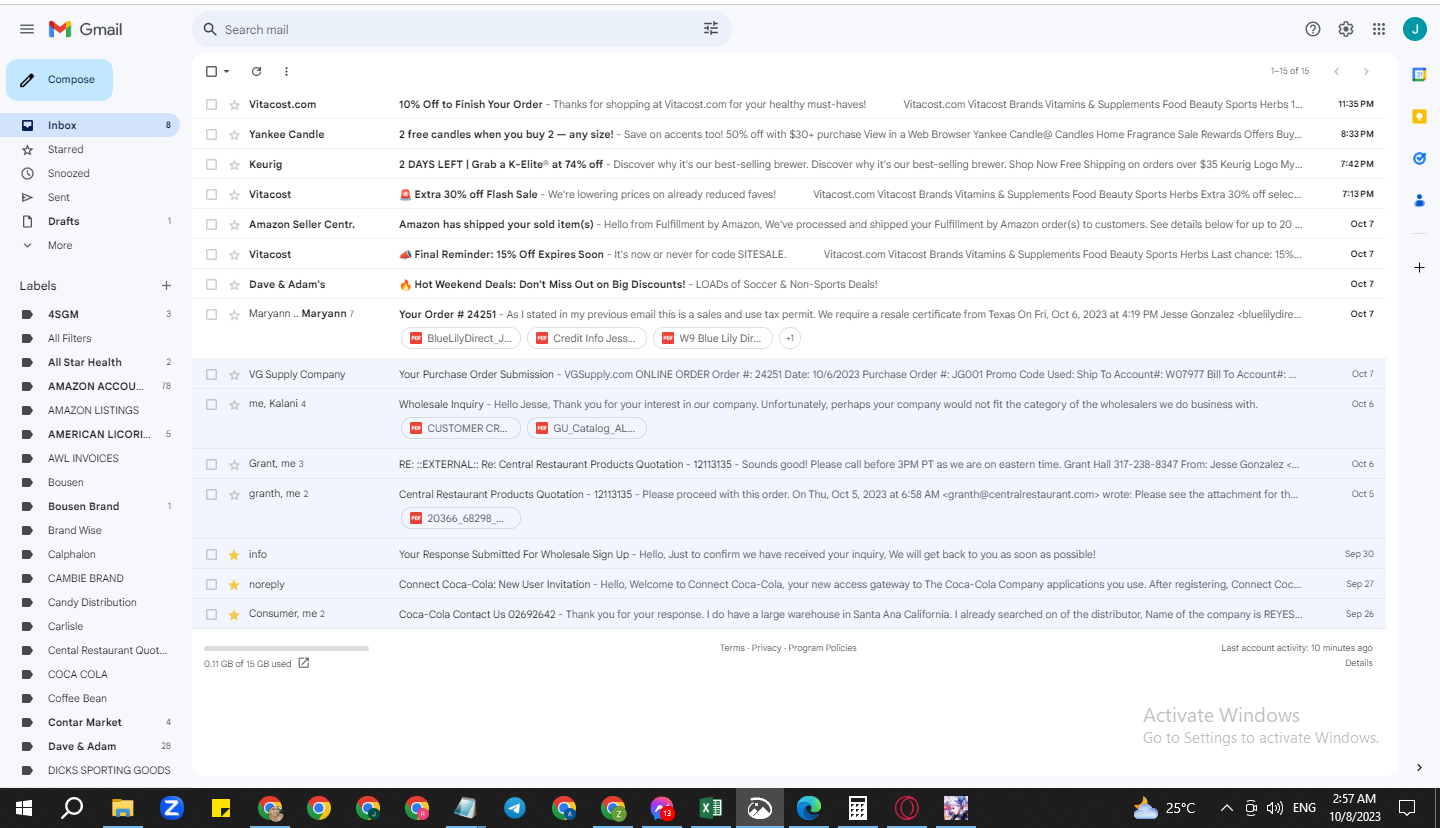Open search options filter icon

click(711, 29)
